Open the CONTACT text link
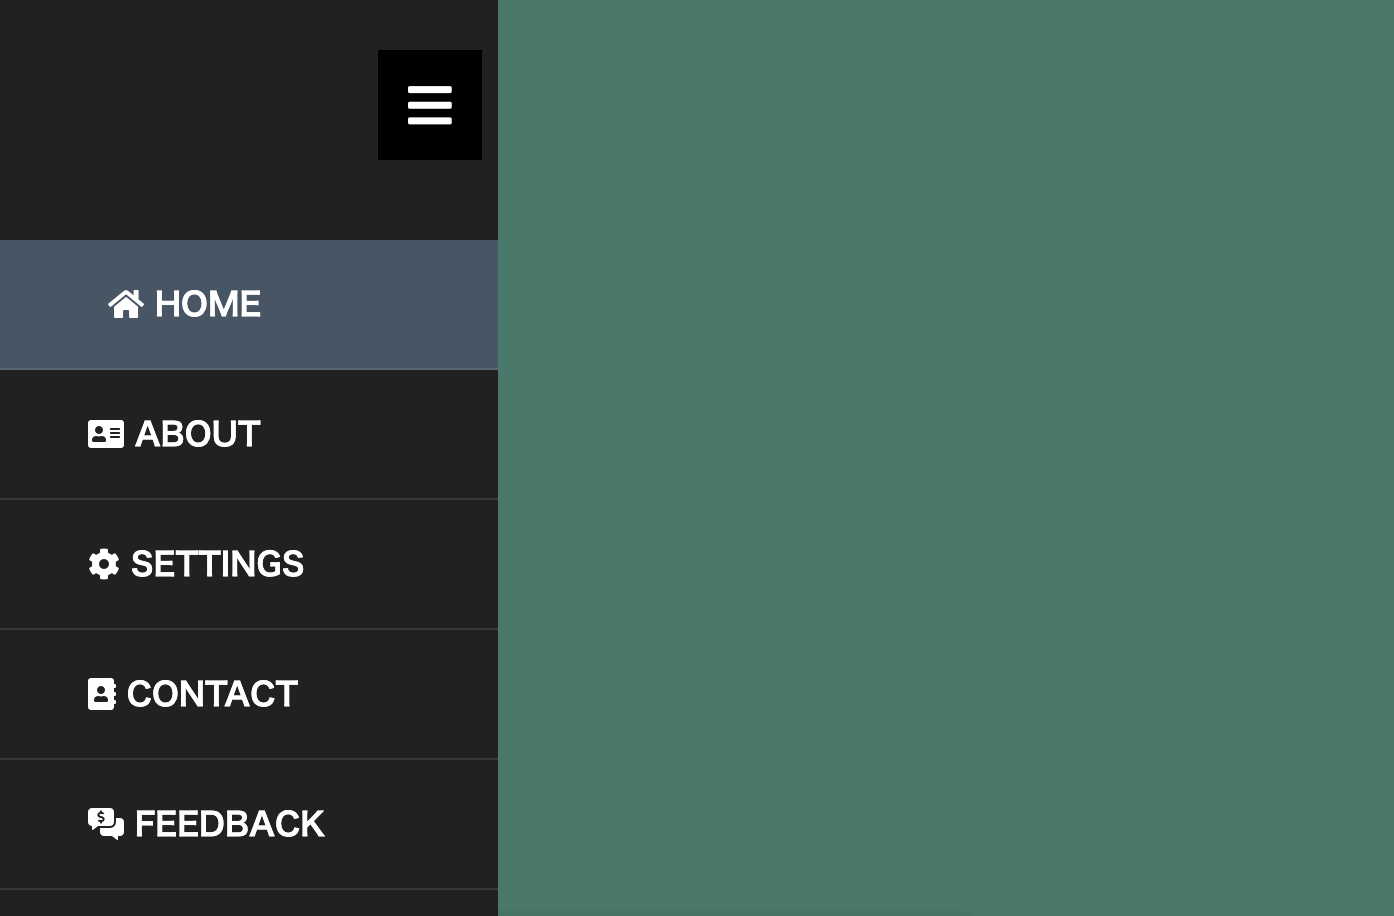This screenshot has width=1394, height=916. click(212, 694)
